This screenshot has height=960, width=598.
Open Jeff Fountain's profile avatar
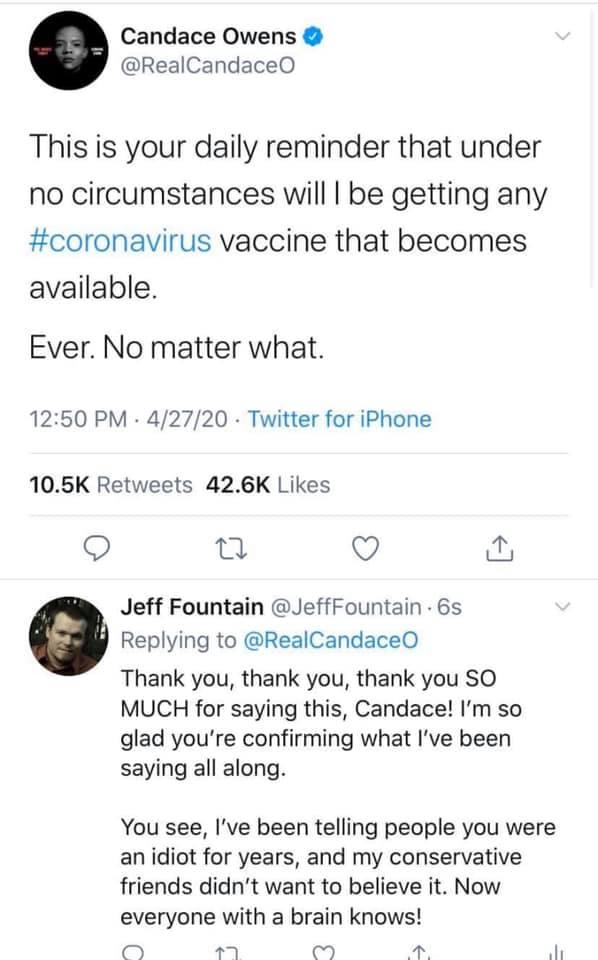coord(68,636)
